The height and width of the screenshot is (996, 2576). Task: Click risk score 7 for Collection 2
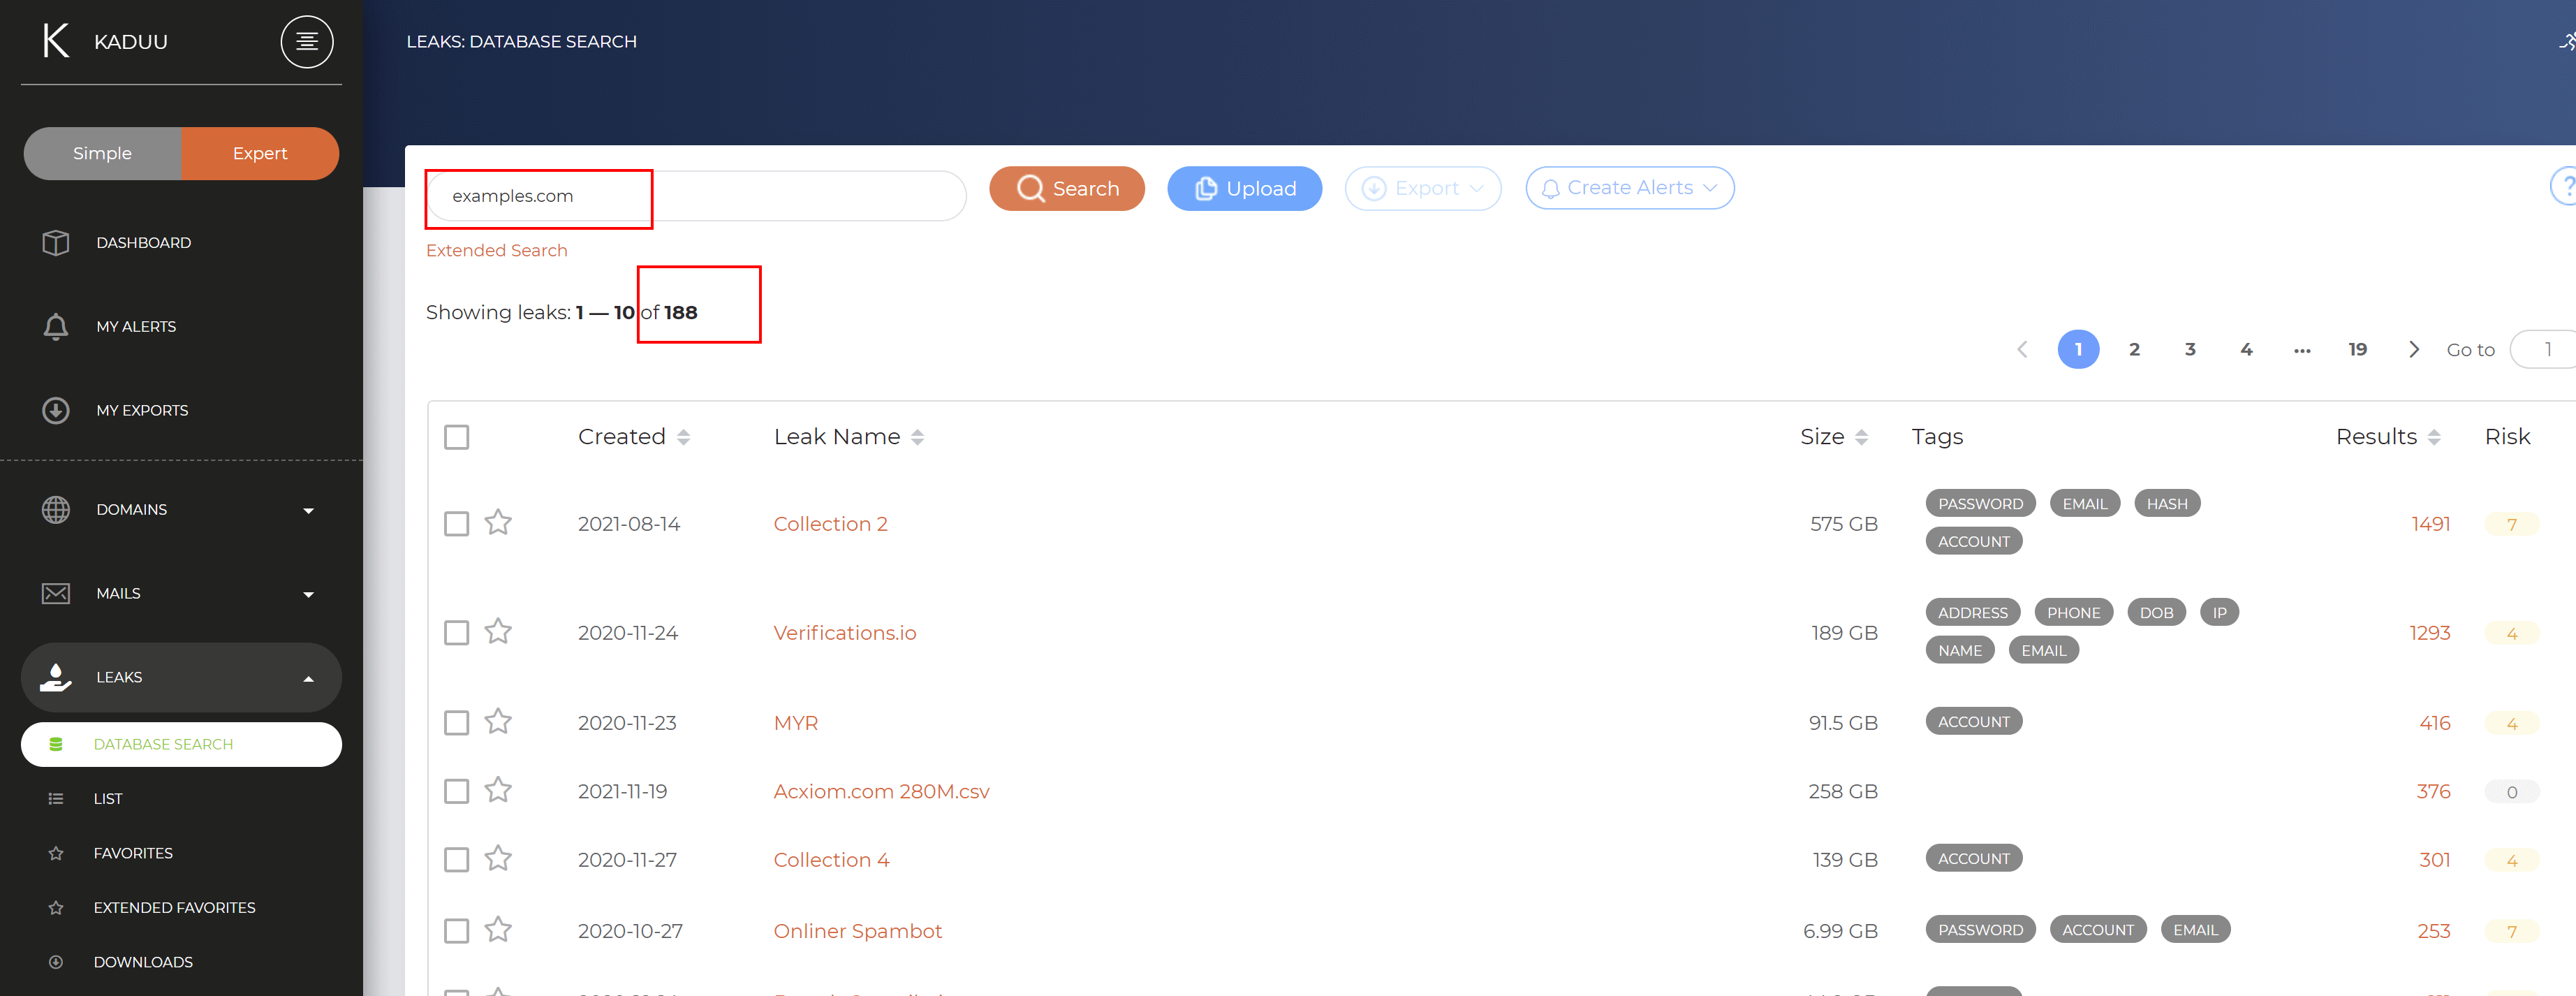tap(2511, 524)
